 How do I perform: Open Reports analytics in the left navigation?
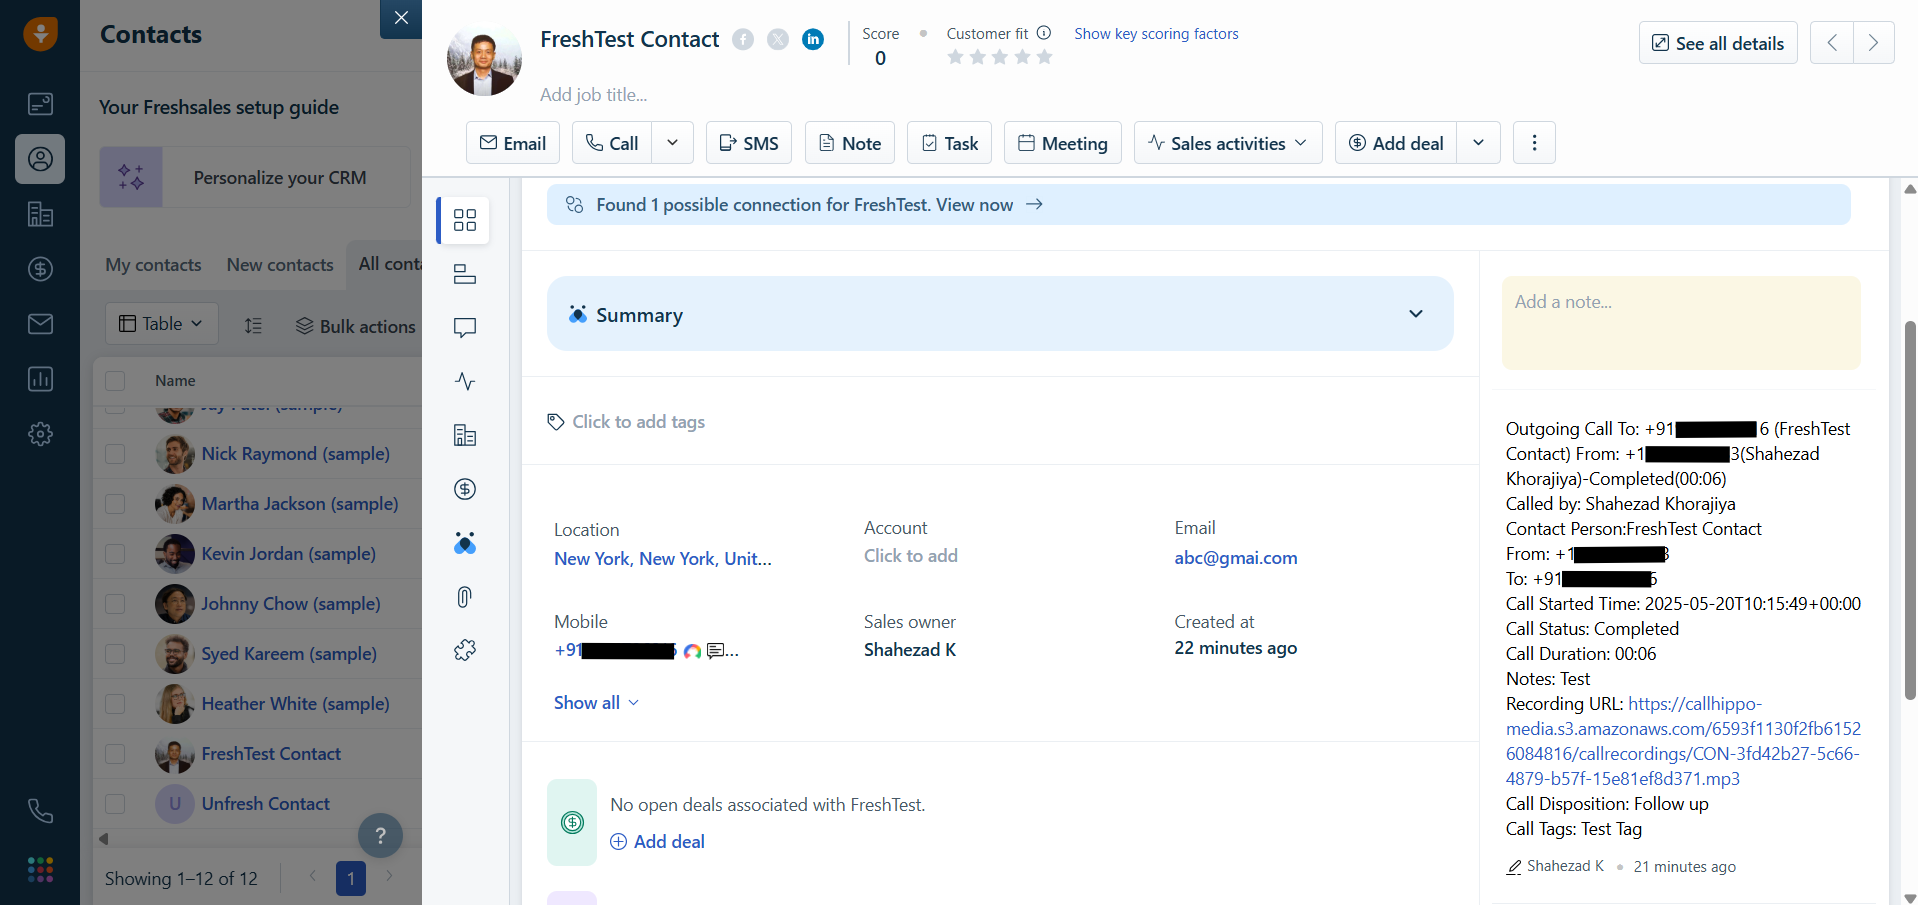tap(40, 379)
